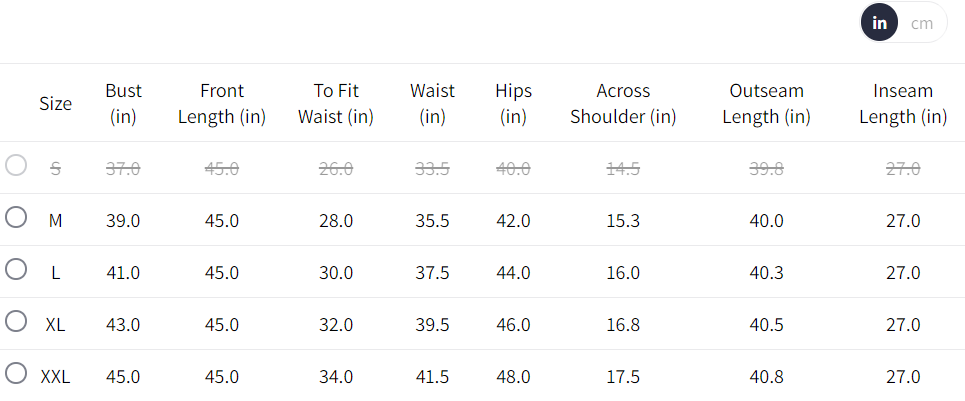Select XXL size radio button
Viewport: 965px width, 401px height.
16,373
